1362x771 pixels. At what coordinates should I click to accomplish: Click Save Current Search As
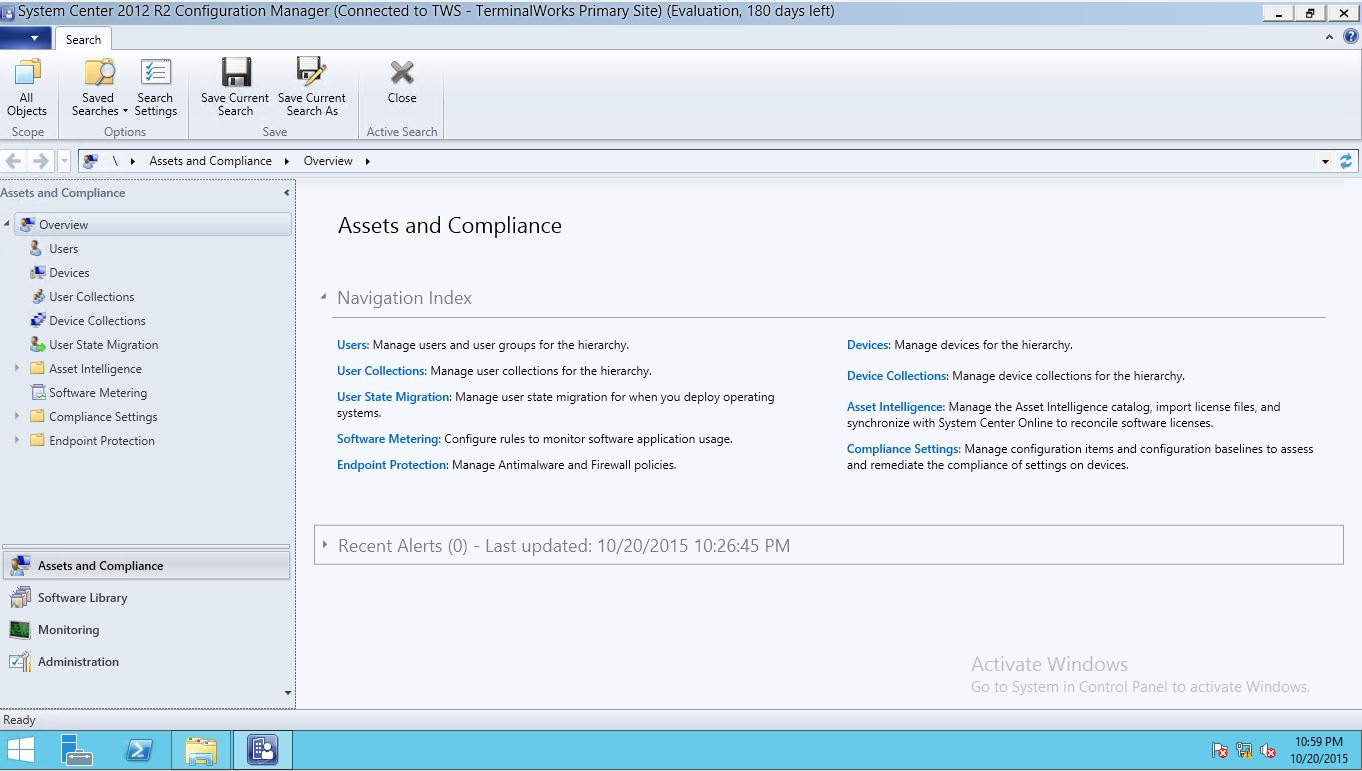click(312, 88)
